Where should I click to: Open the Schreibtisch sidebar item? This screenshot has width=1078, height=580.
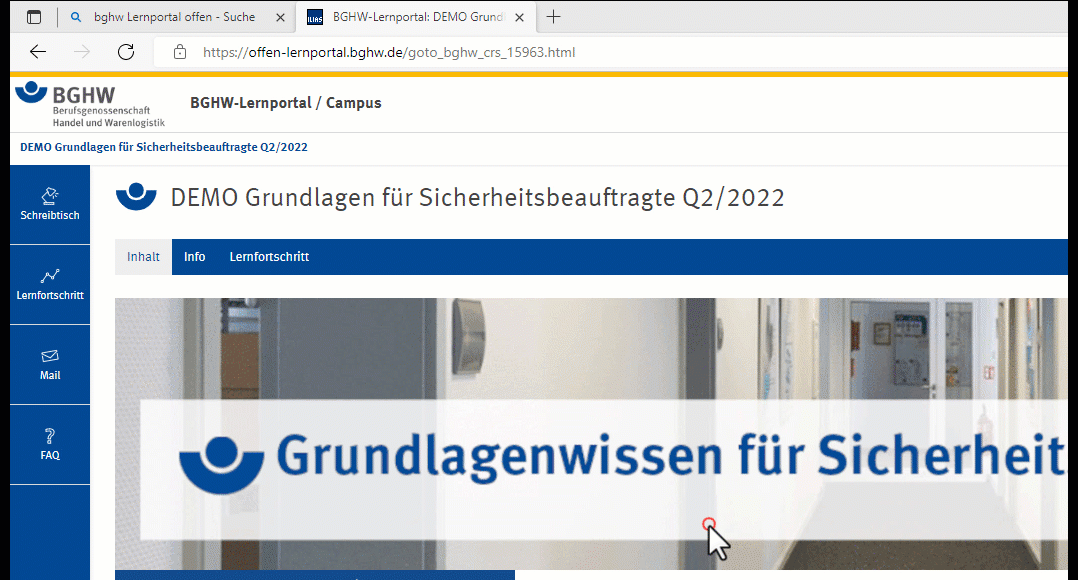(x=50, y=204)
